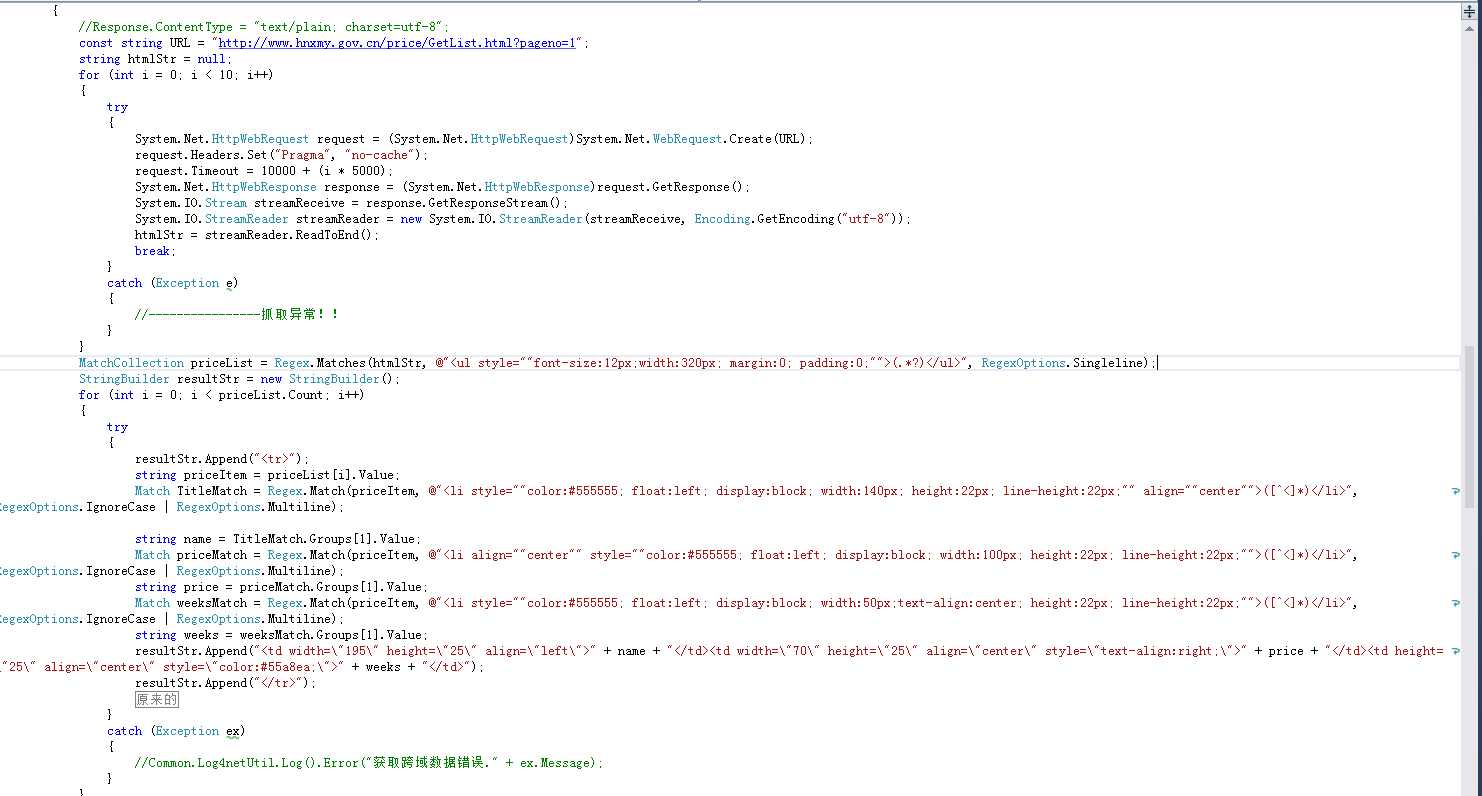Open the hnxmy.gov.cn GetList.html URL link
Image resolution: width=1482 pixels, height=796 pixels.
[x=397, y=43]
